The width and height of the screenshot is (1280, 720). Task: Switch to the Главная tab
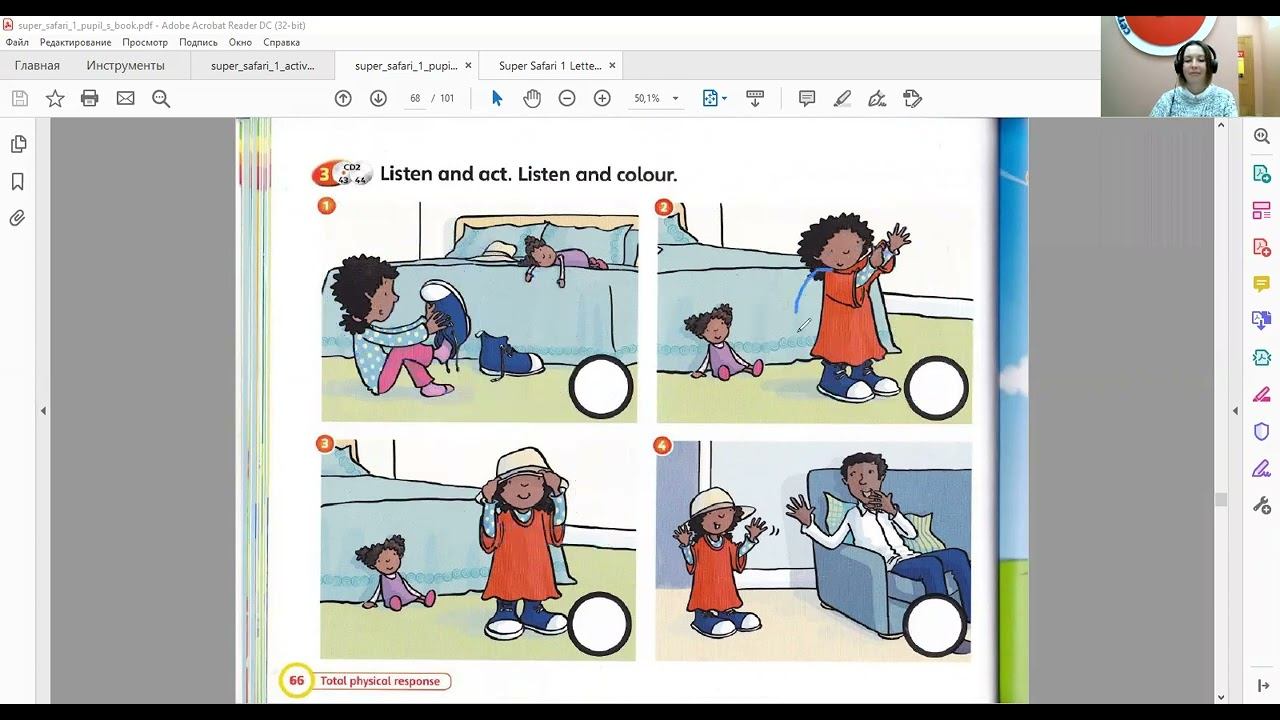point(37,66)
